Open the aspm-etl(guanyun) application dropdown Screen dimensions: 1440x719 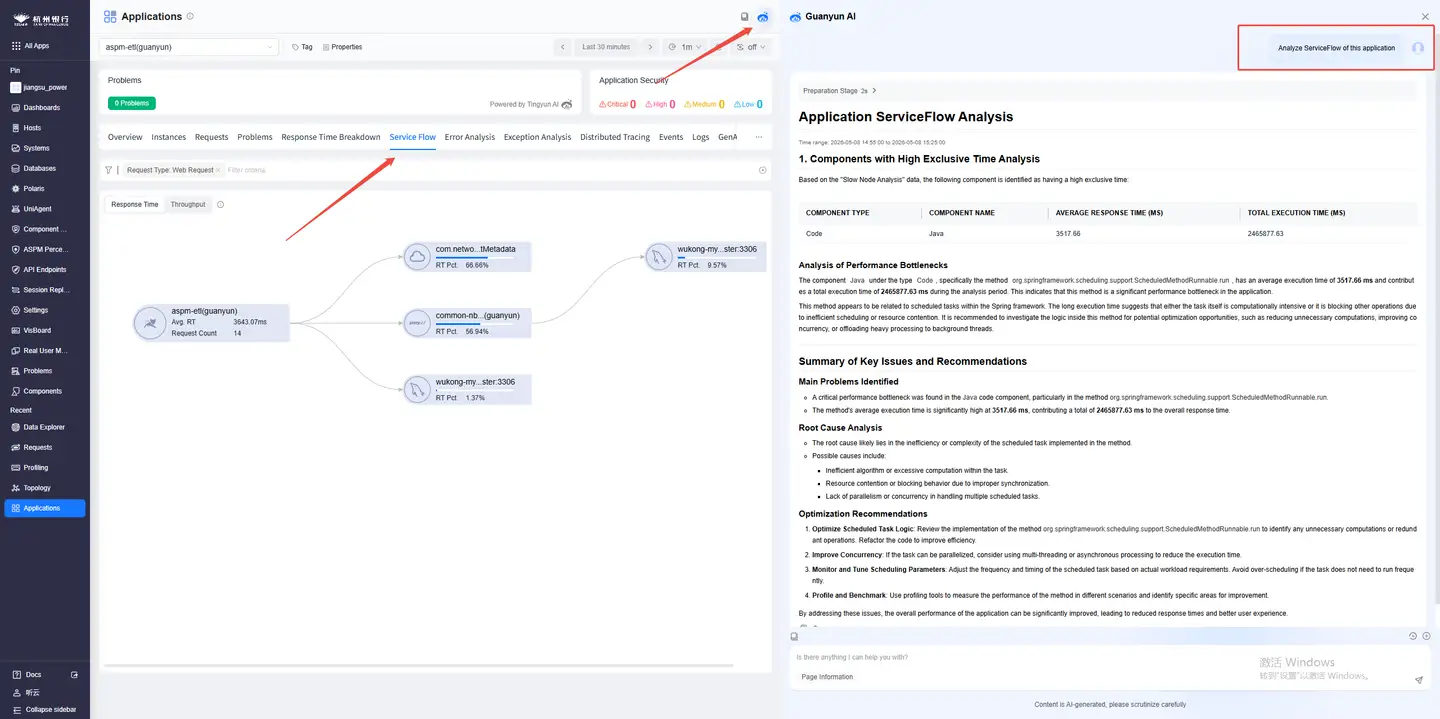(188, 47)
